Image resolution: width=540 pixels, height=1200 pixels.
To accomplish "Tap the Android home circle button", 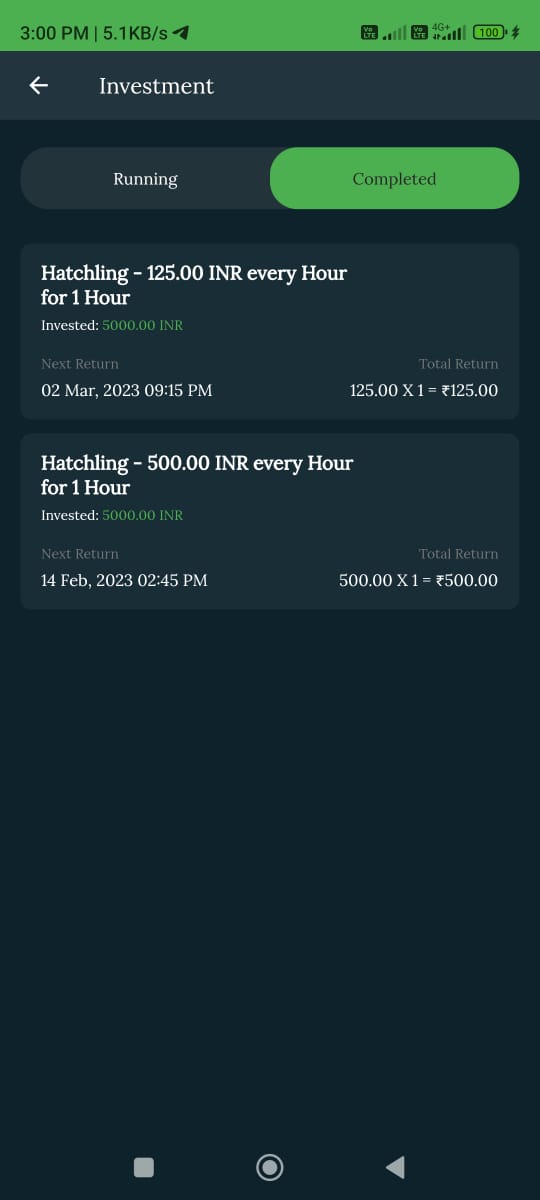I will point(269,1166).
